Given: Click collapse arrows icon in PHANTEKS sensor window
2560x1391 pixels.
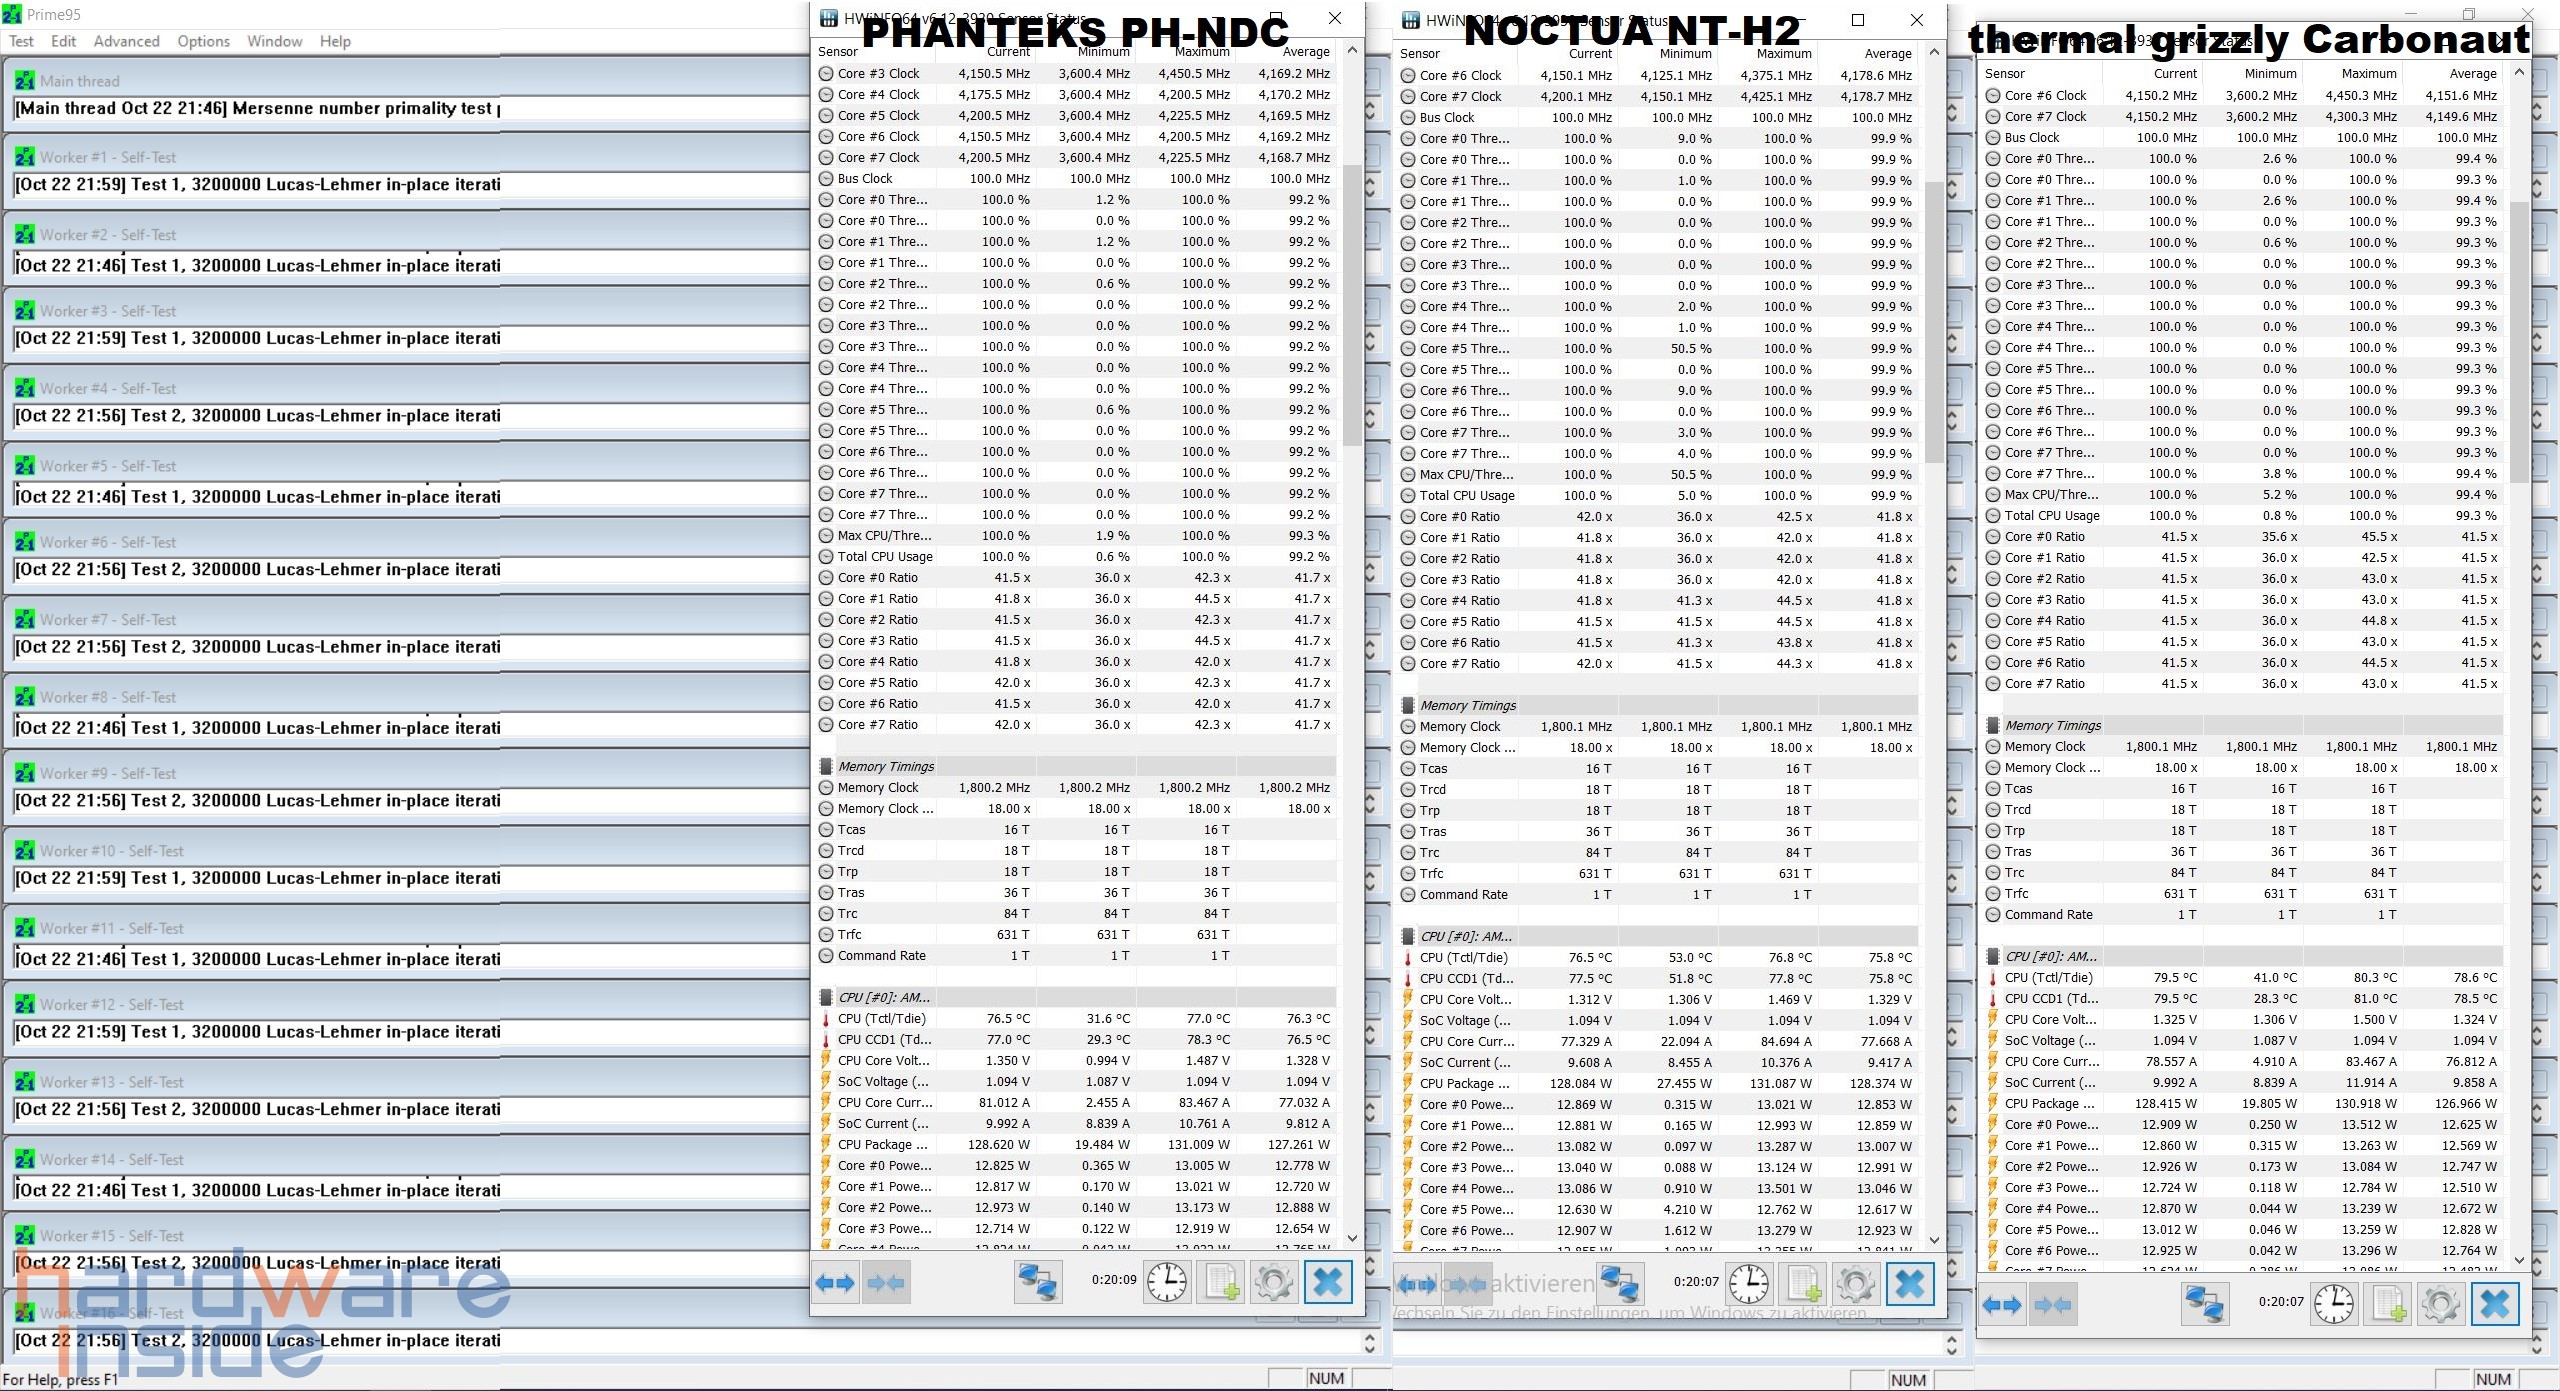Looking at the screenshot, I should tap(885, 1282).
